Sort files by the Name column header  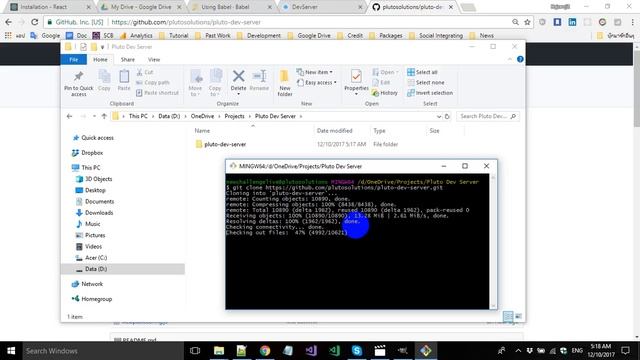point(202,131)
